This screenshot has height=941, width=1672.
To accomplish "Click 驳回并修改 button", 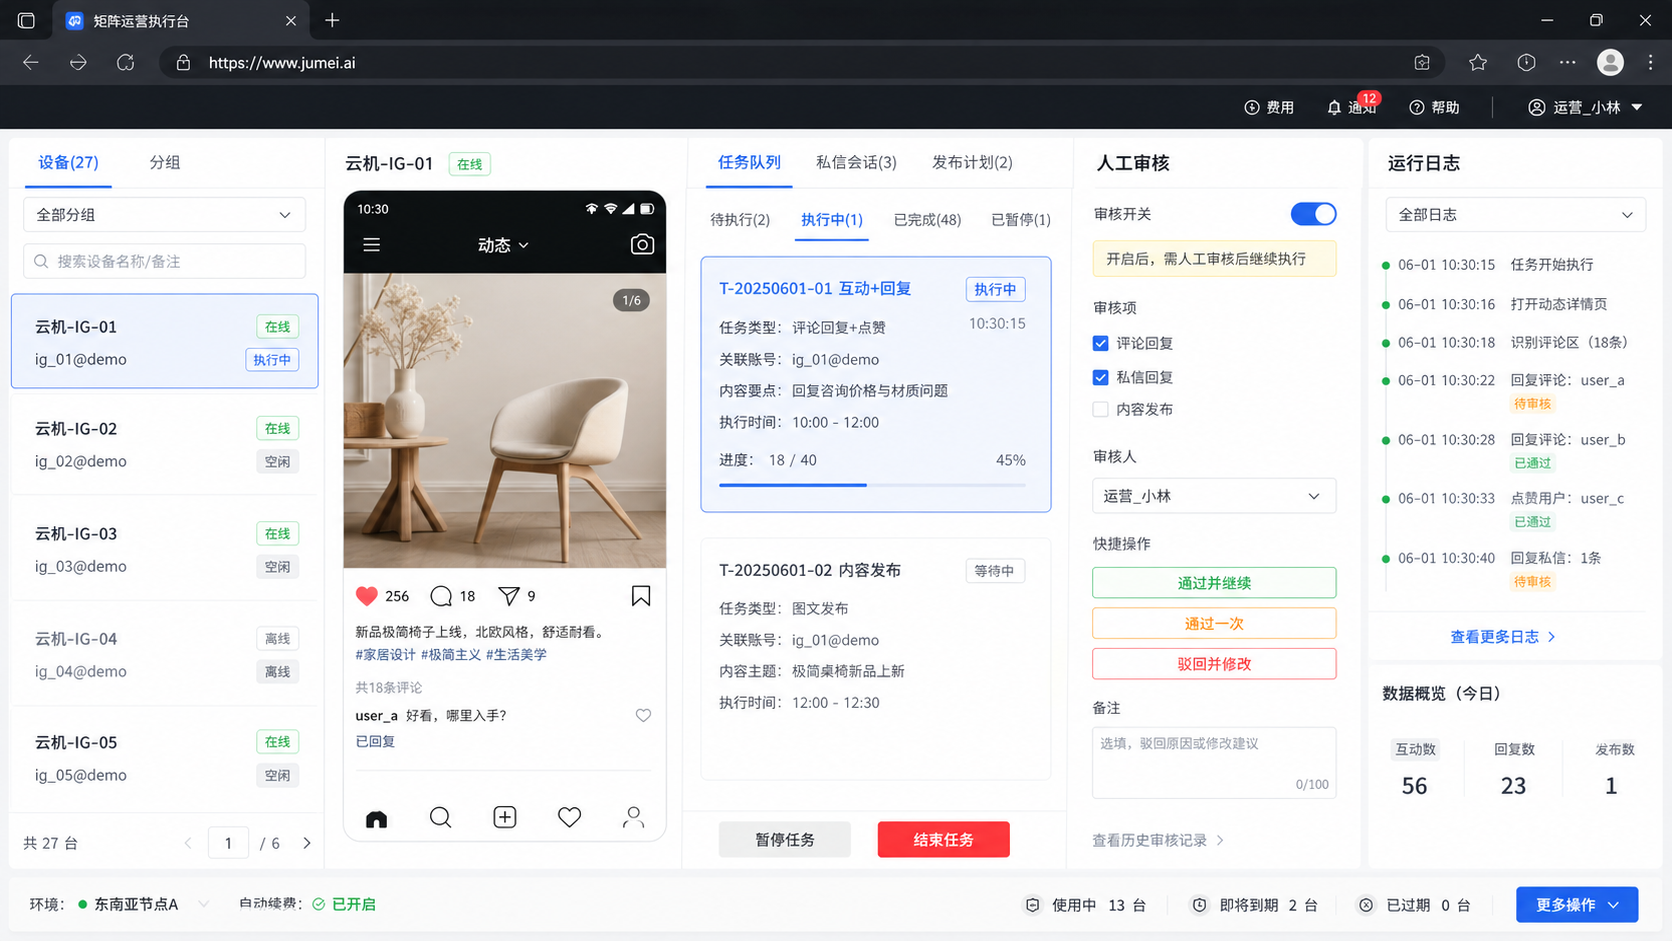I will (x=1214, y=664).
